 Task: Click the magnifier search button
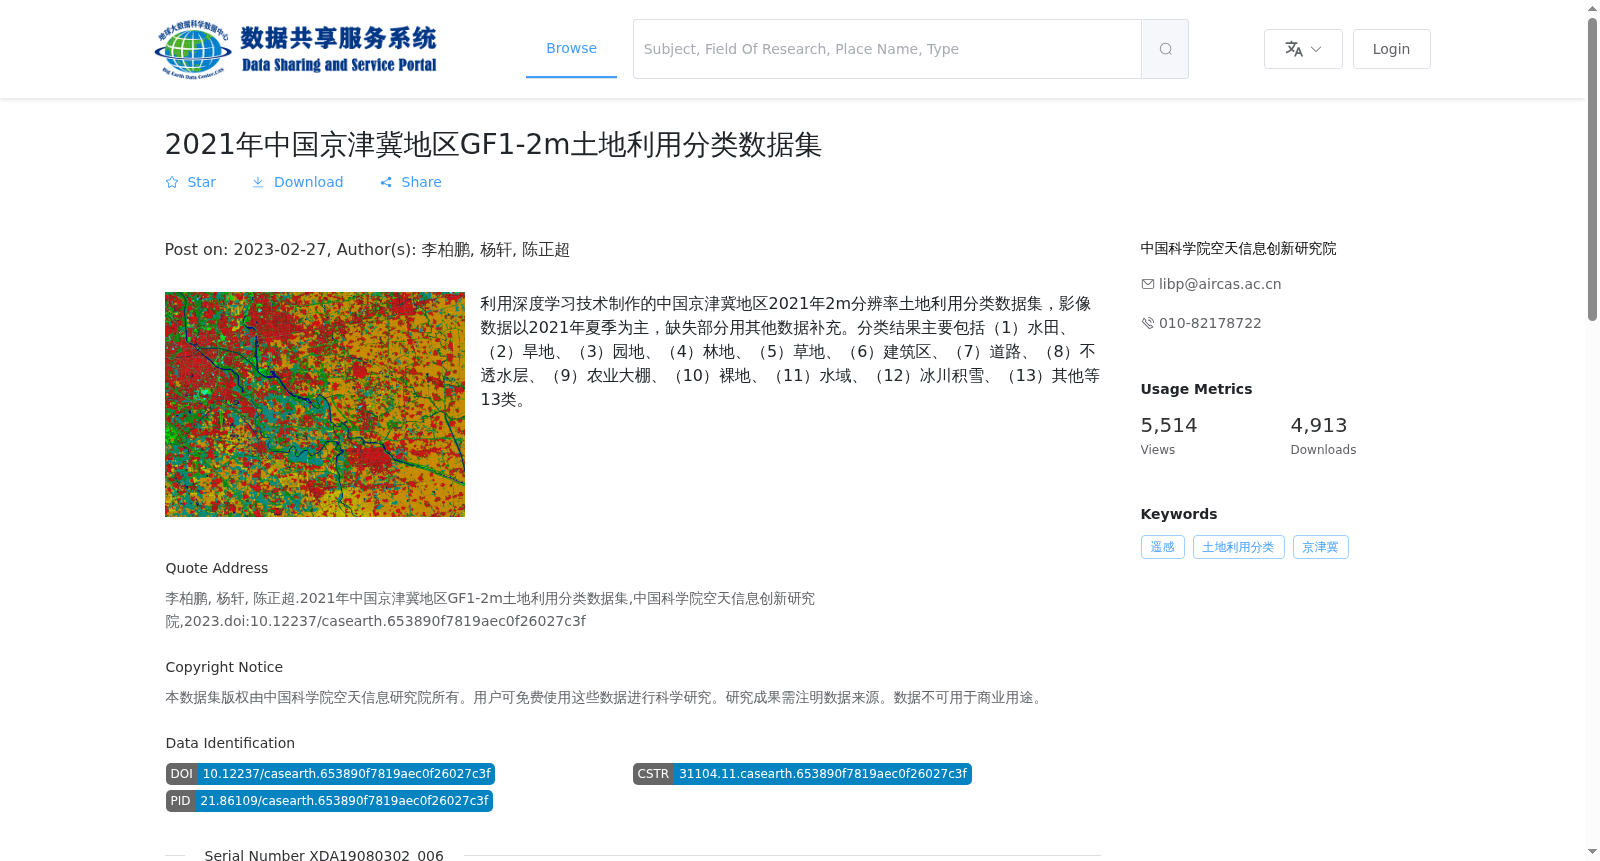pos(1165,49)
